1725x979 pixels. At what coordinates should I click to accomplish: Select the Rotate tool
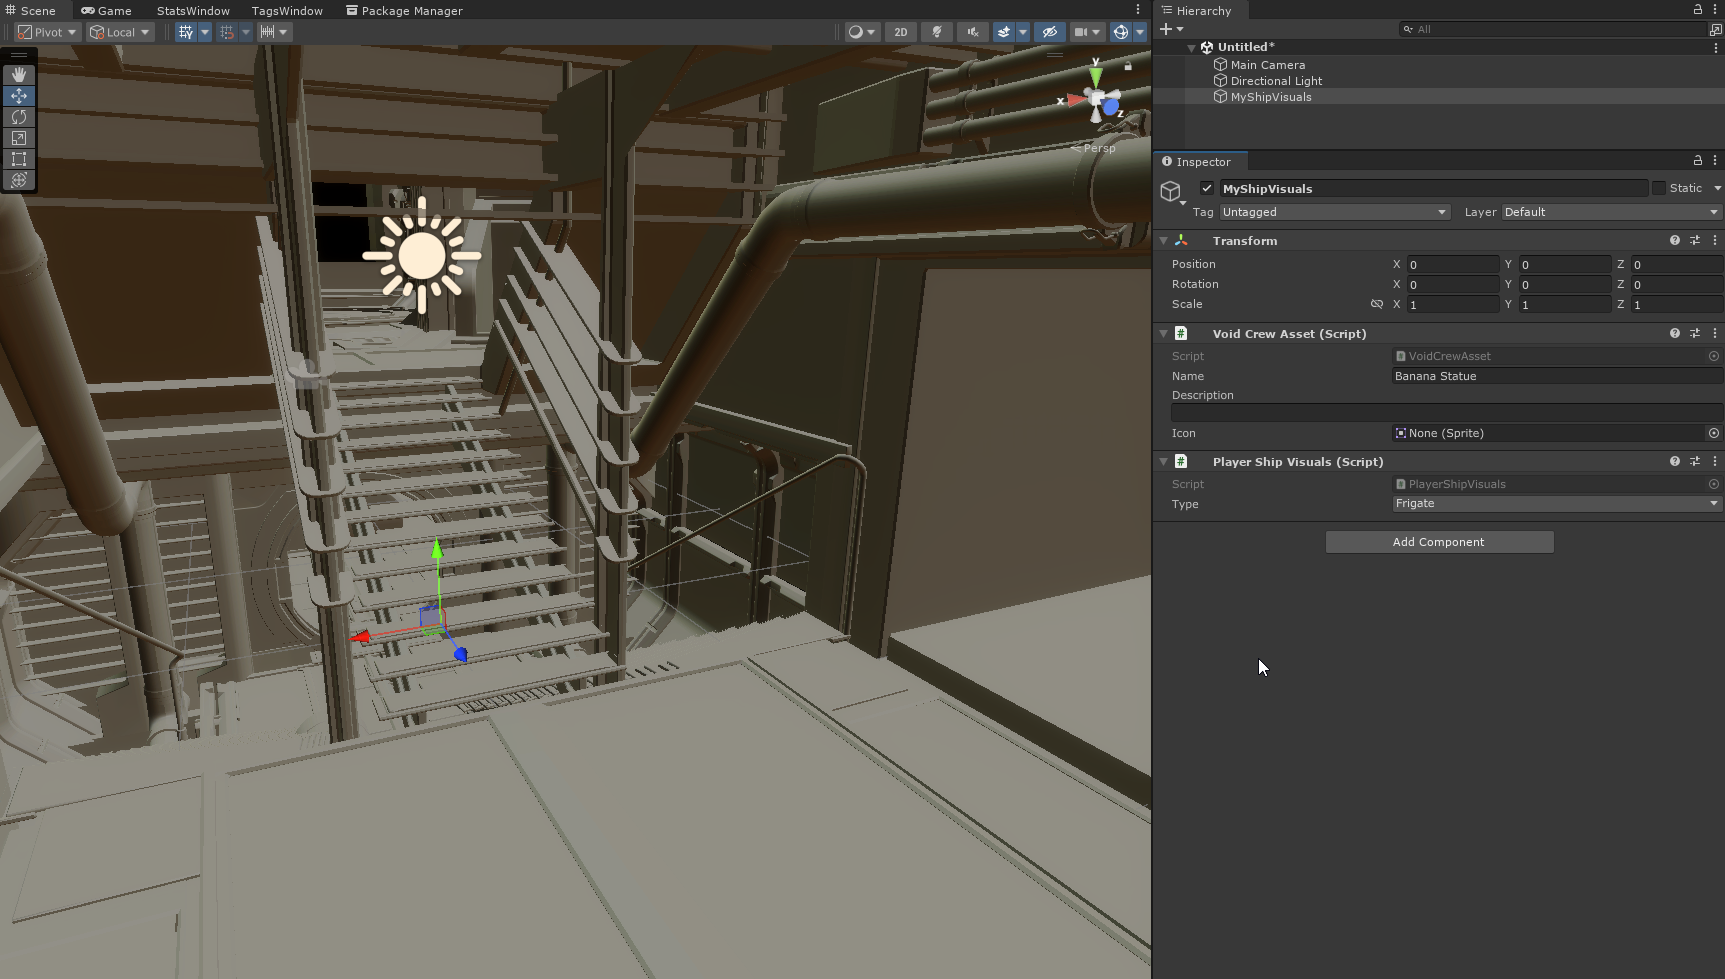19,117
